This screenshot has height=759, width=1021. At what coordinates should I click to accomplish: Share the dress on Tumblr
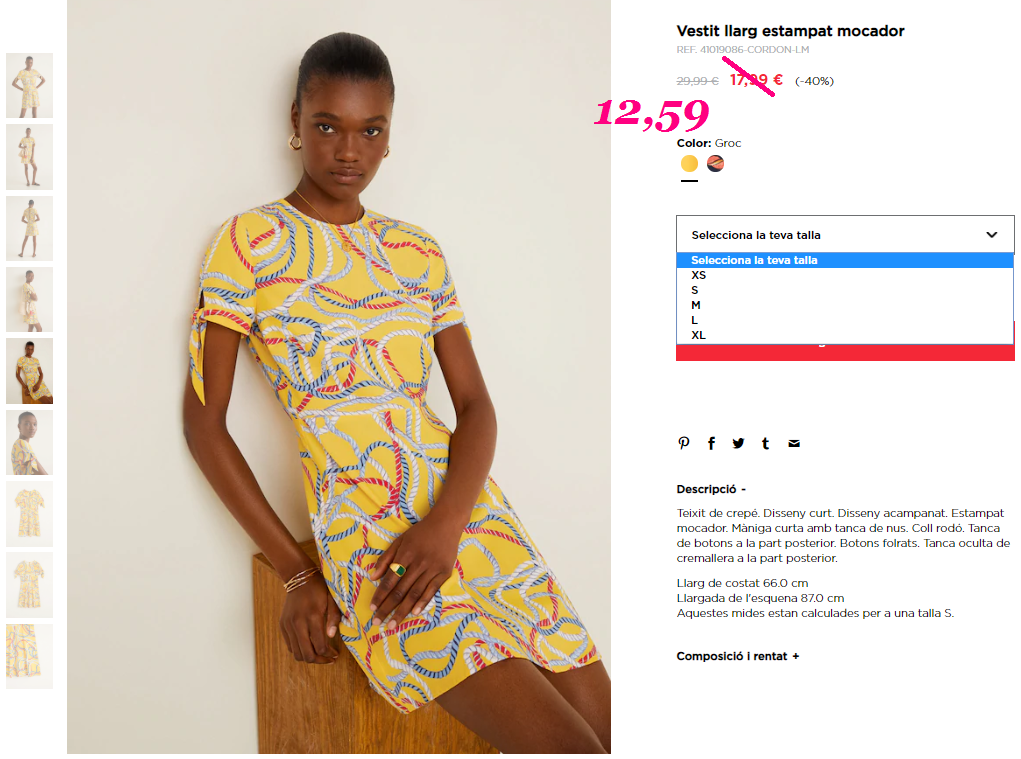(766, 443)
